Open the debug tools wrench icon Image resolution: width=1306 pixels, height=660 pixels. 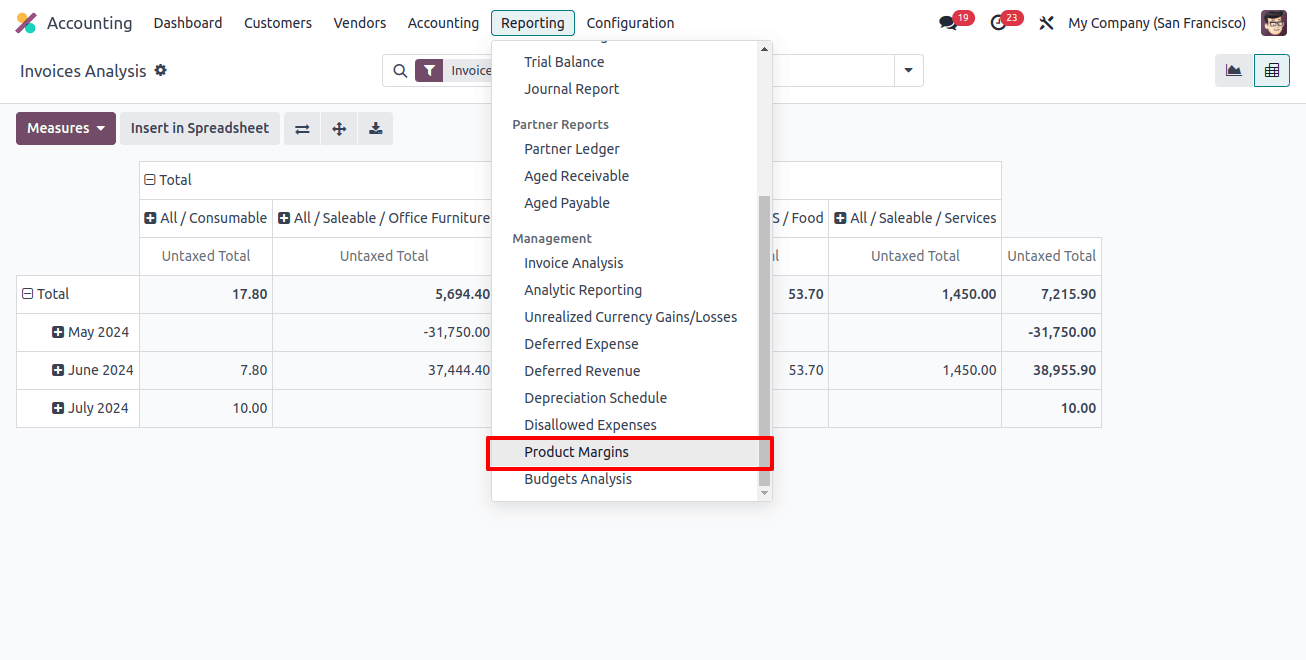click(x=1046, y=23)
